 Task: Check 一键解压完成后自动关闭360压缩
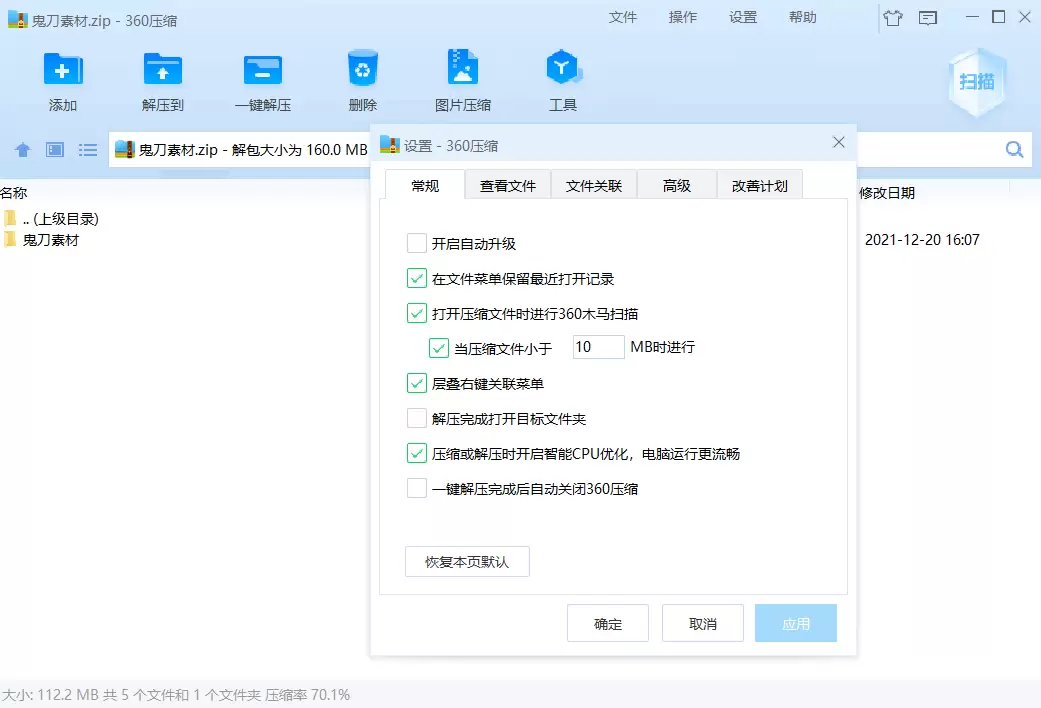(417, 489)
